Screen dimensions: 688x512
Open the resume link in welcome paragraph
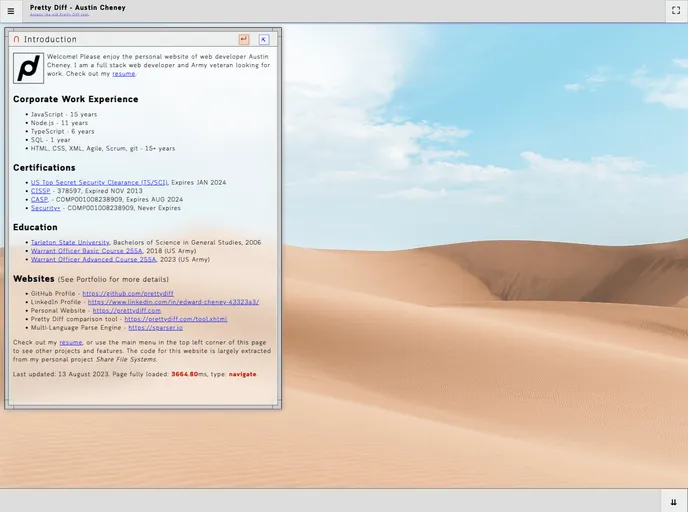point(124,74)
